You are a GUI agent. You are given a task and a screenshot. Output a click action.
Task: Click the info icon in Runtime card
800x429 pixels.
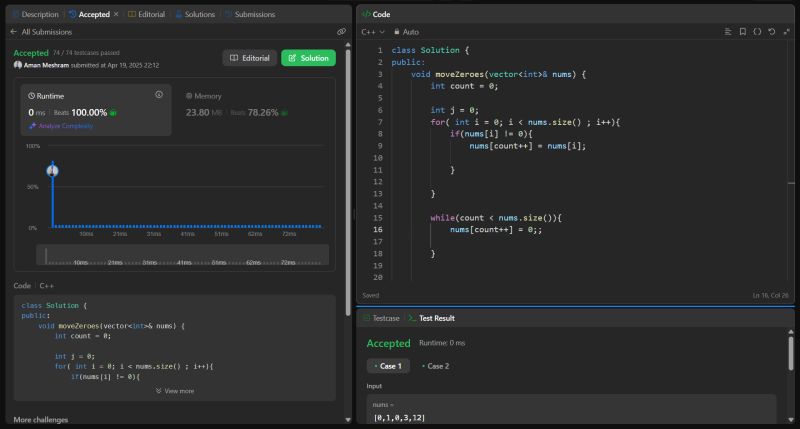159,95
